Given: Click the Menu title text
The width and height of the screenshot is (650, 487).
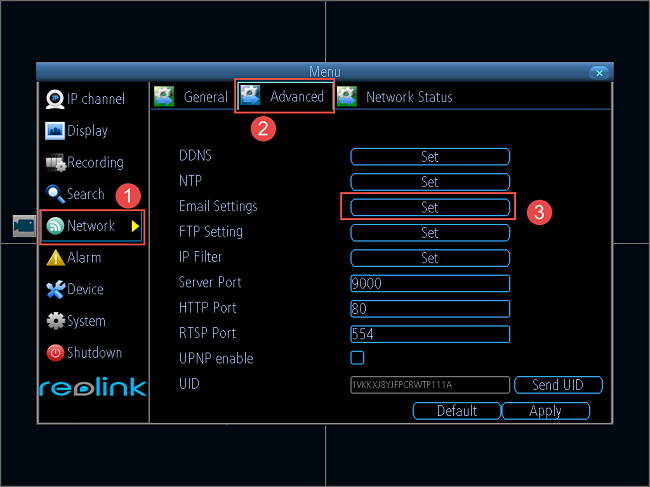Looking at the screenshot, I should tap(325, 72).
